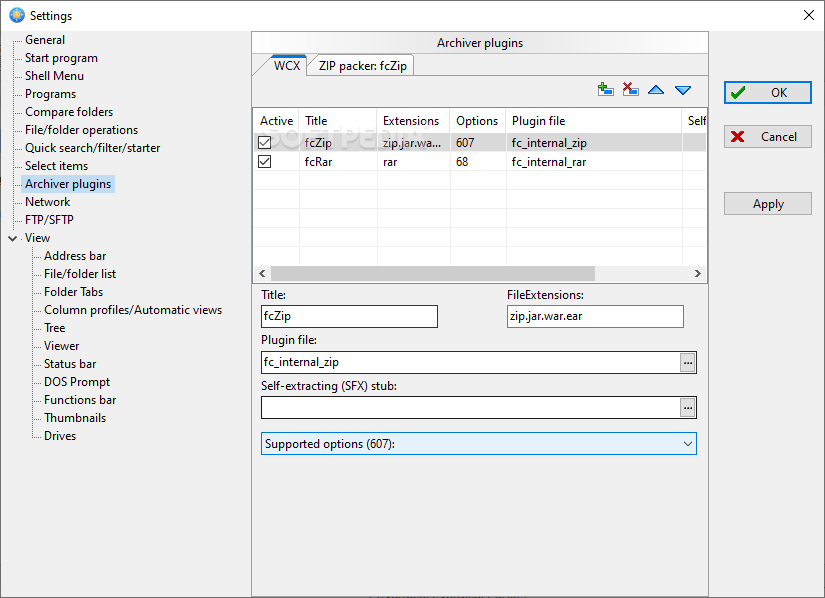Screen dimensions: 825x598
Task: Browse for SFX stub file
Action: click(688, 408)
